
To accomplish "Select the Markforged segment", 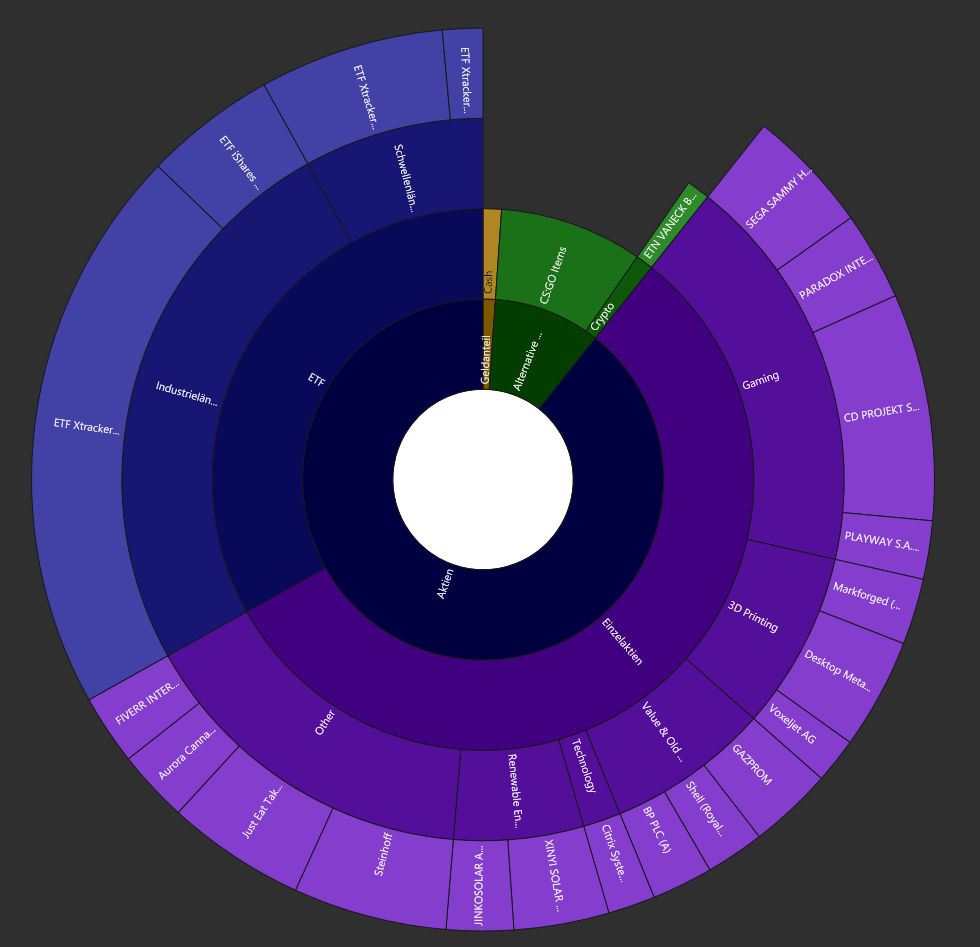I will 871,599.
